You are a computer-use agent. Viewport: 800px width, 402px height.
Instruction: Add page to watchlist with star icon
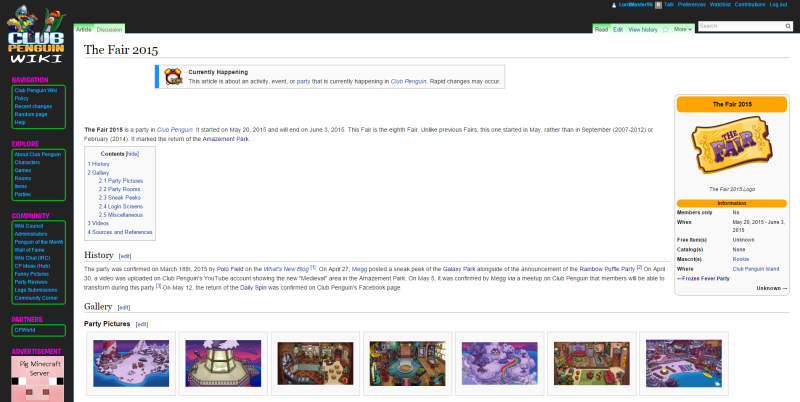[665, 30]
